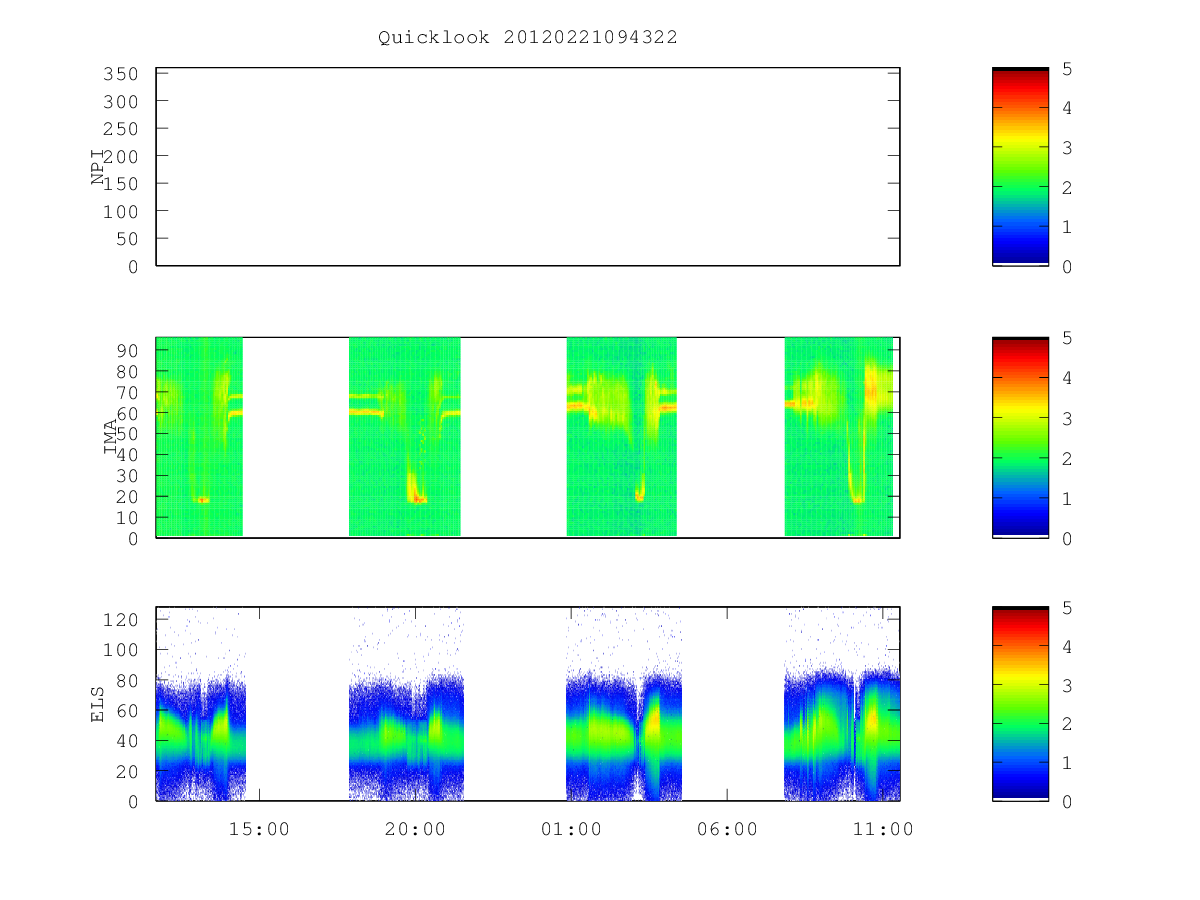Screen dimensions: 1200x900
Task: Click the 11:00 time axis label
Action: [883, 829]
